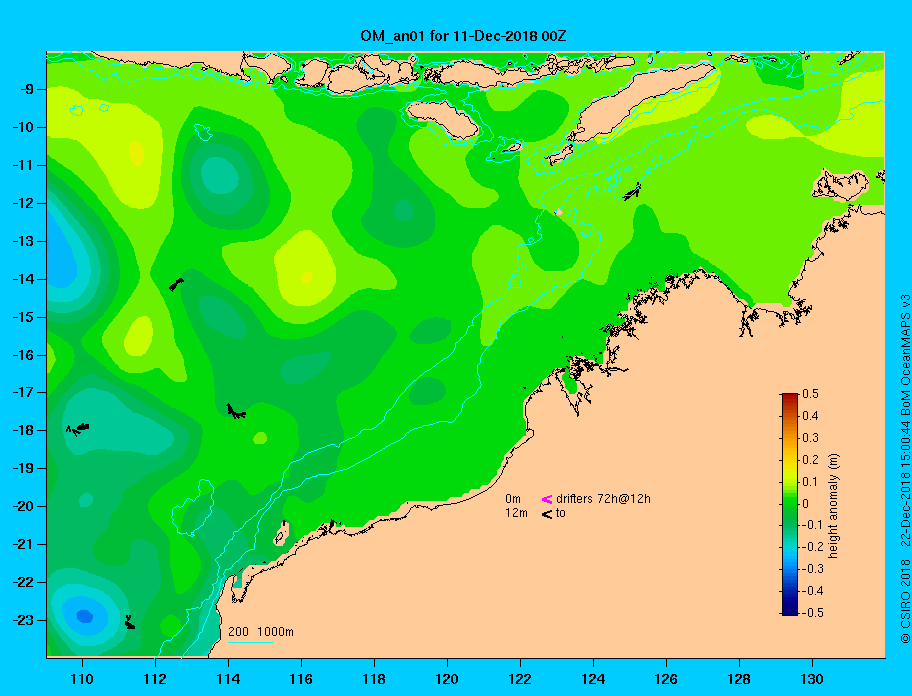Click the '200 1000m' bathymetry contour label
This screenshot has width=912, height=696.
[x=261, y=632]
